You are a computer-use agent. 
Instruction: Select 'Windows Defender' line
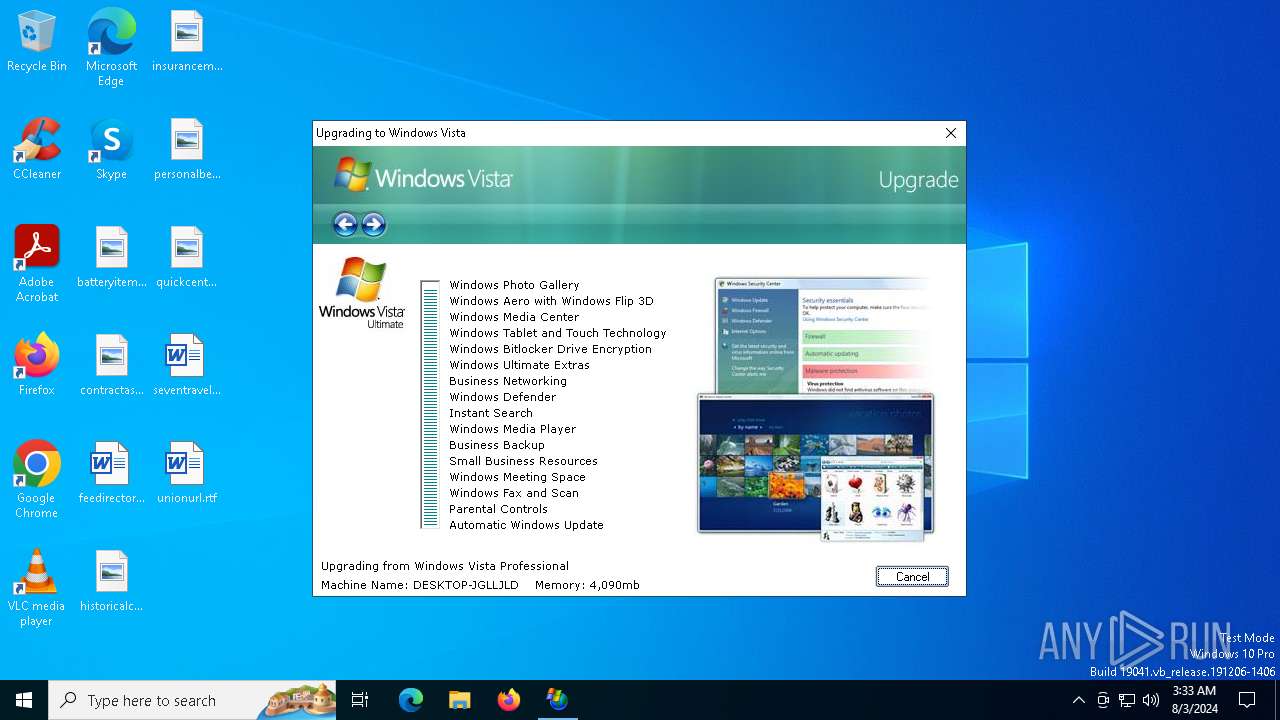[502, 397]
